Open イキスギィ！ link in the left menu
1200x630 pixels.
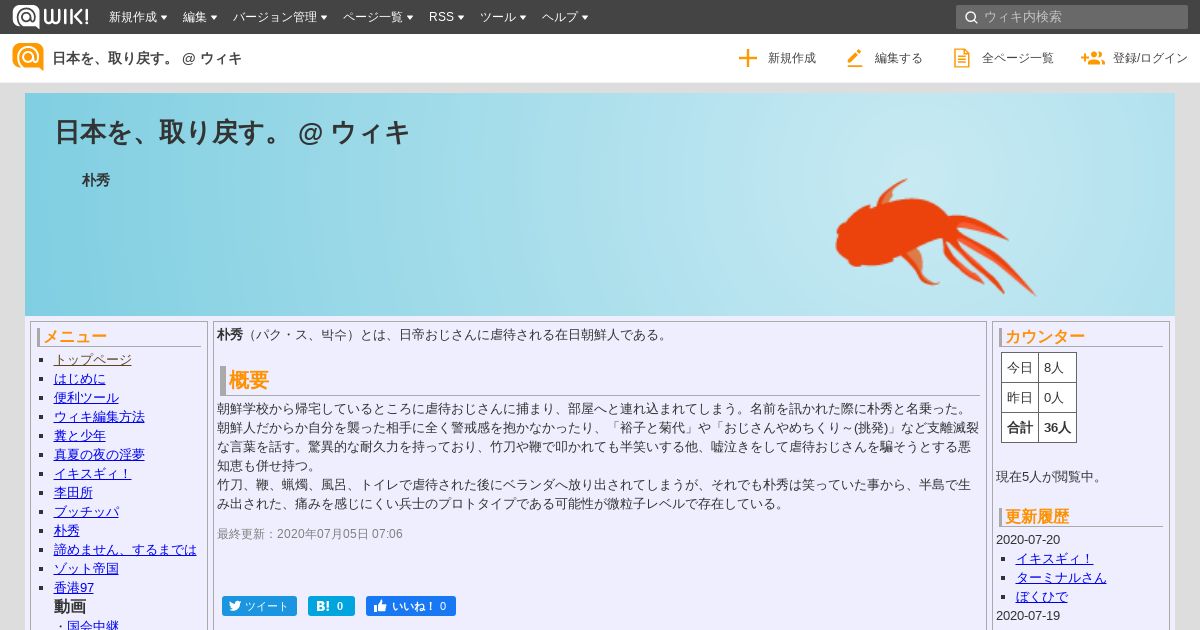coord(92,473)
